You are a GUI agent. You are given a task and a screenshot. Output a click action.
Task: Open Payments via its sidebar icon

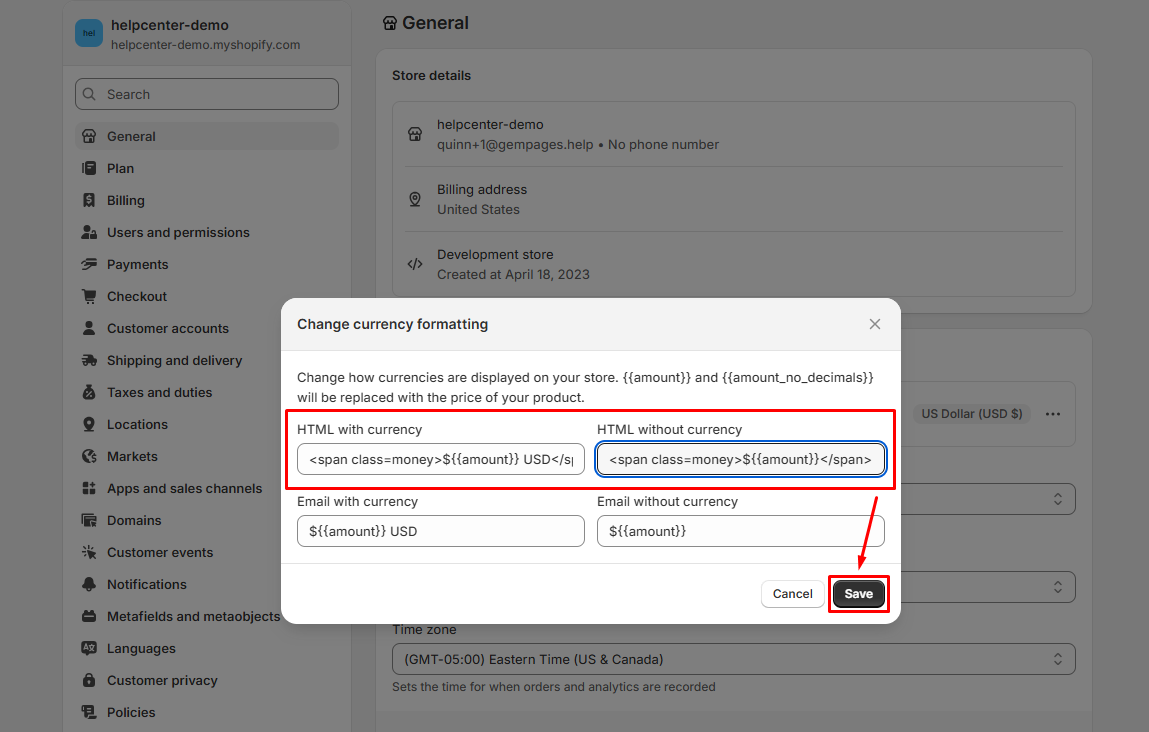88,264
